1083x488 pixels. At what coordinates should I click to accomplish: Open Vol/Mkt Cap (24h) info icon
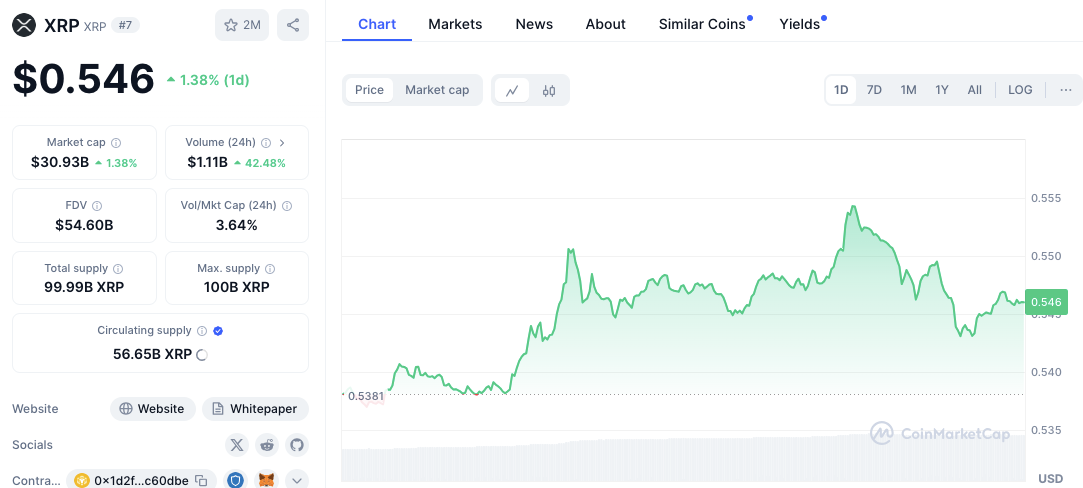(287, 206)
